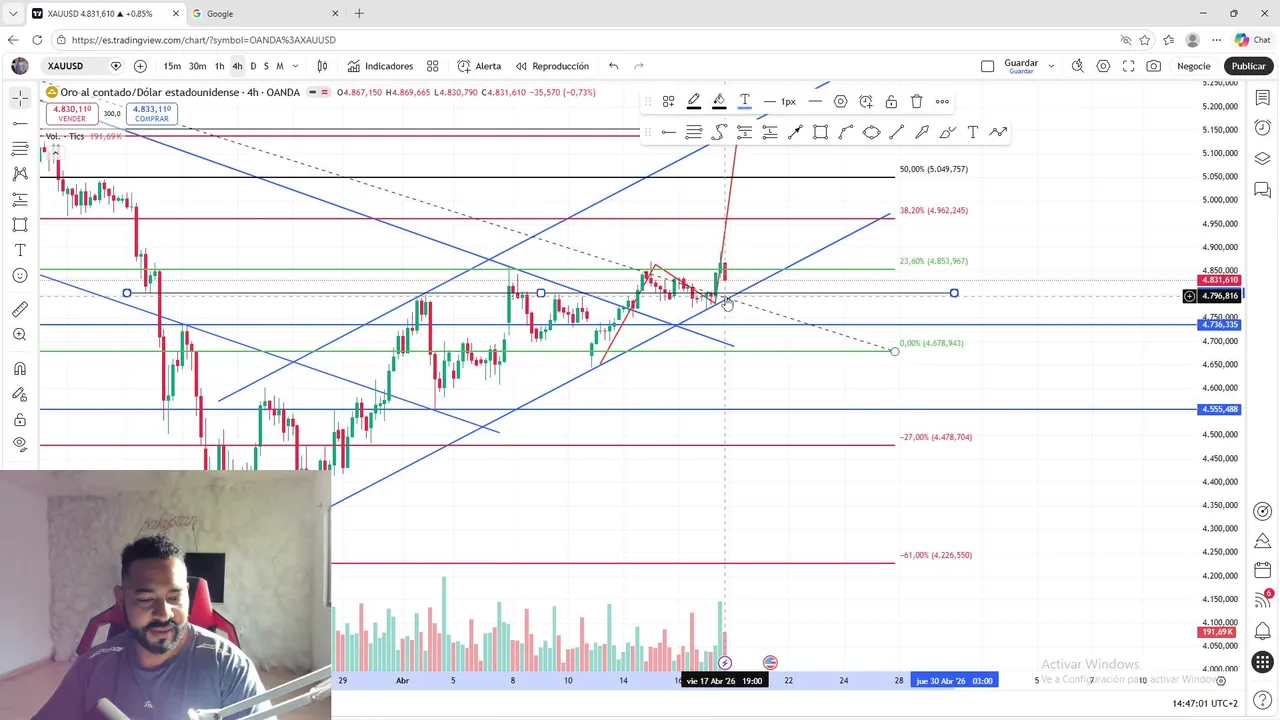The width and height of the screenshot is (1280, 720).
Task: Click the line color pencil icon
Action: point(694,101)
